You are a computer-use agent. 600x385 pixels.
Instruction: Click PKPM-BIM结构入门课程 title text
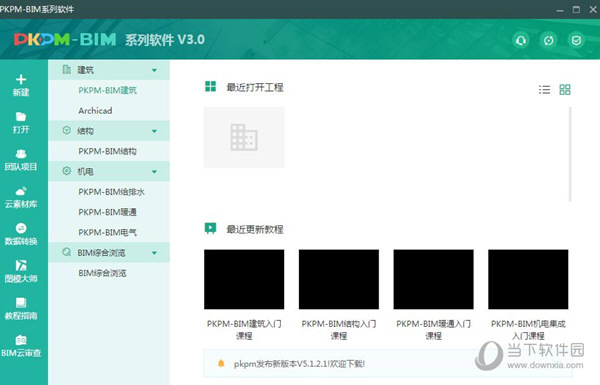pyautogui.click(x=339, y=330)
